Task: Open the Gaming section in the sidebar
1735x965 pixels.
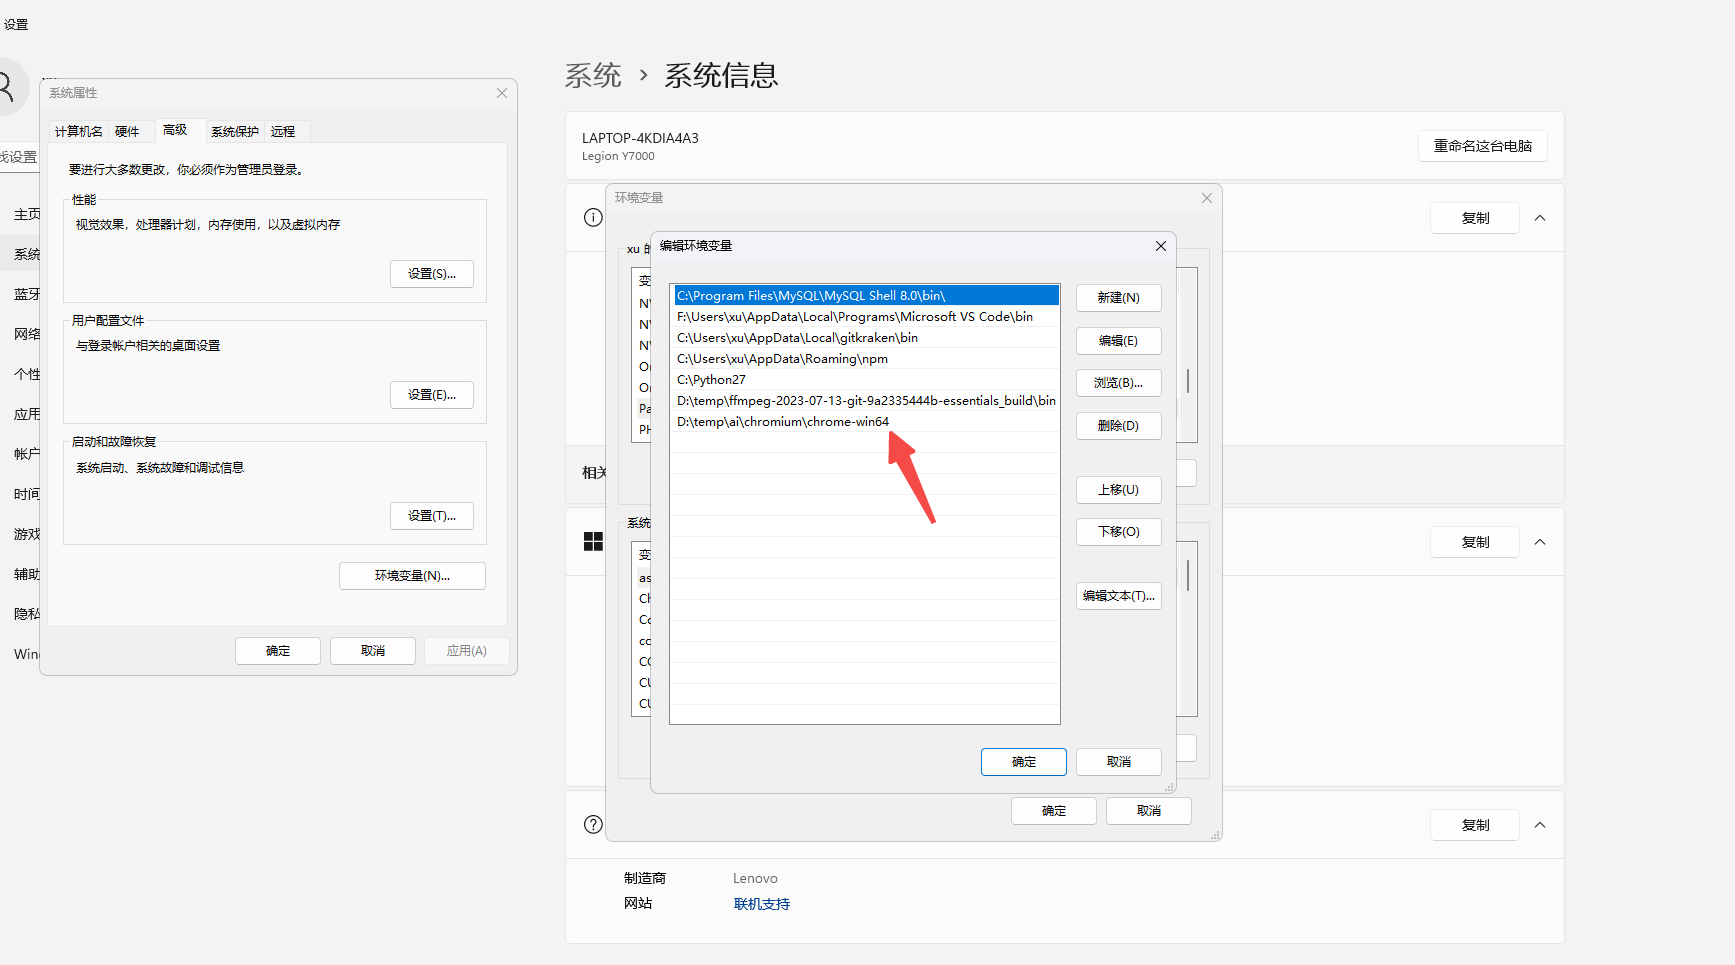Action: tap(25, 533)
